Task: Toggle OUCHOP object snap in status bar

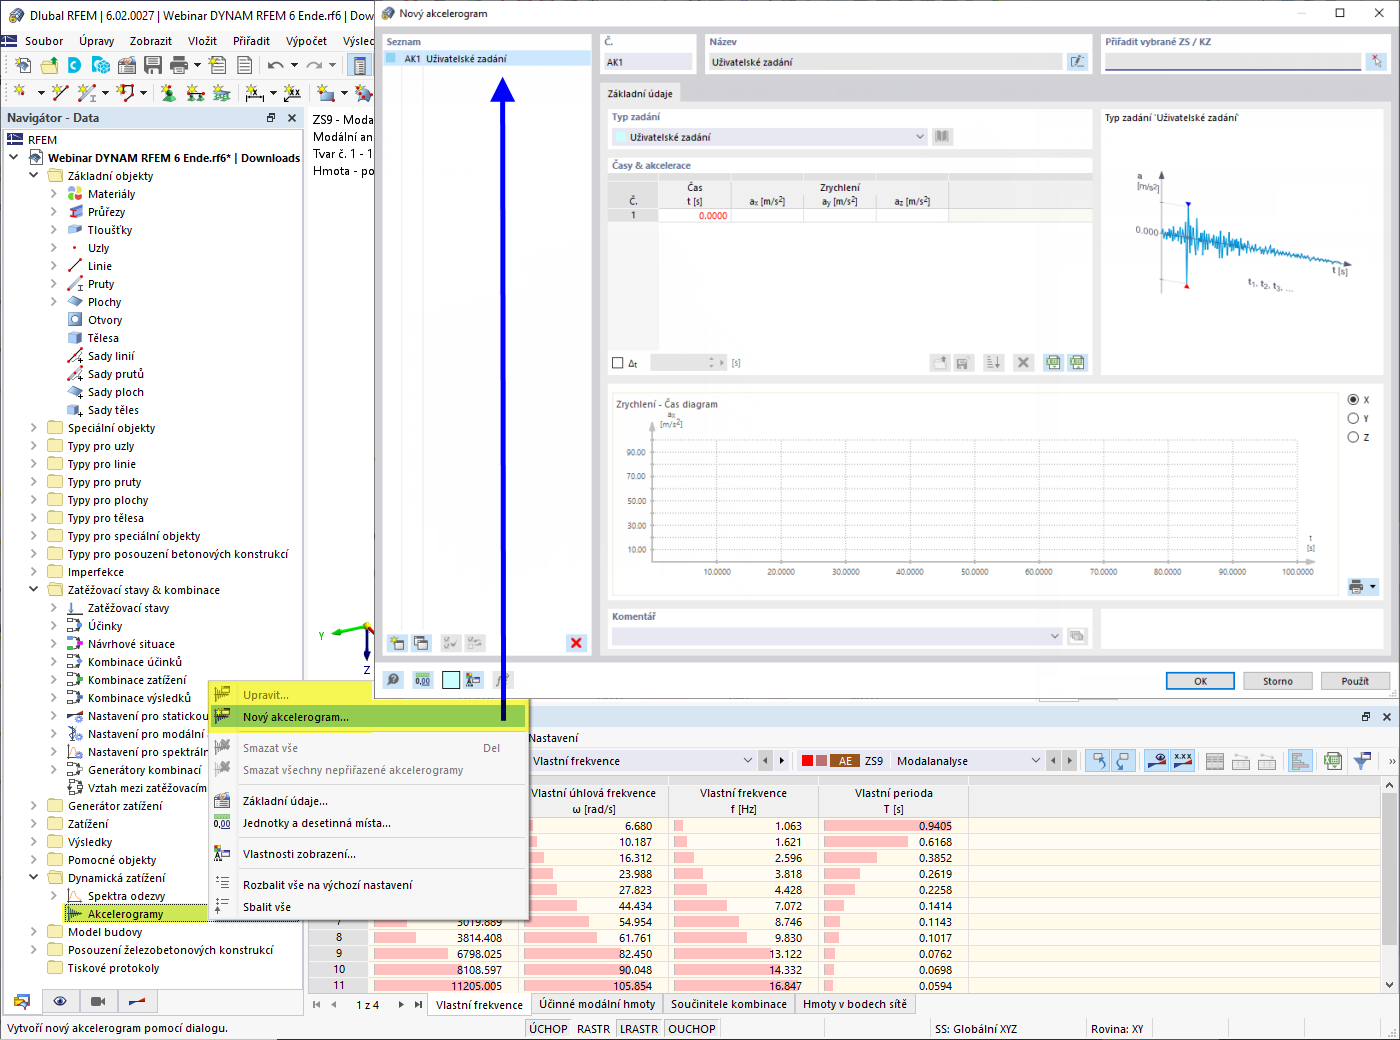Action: coord(692,1029)
